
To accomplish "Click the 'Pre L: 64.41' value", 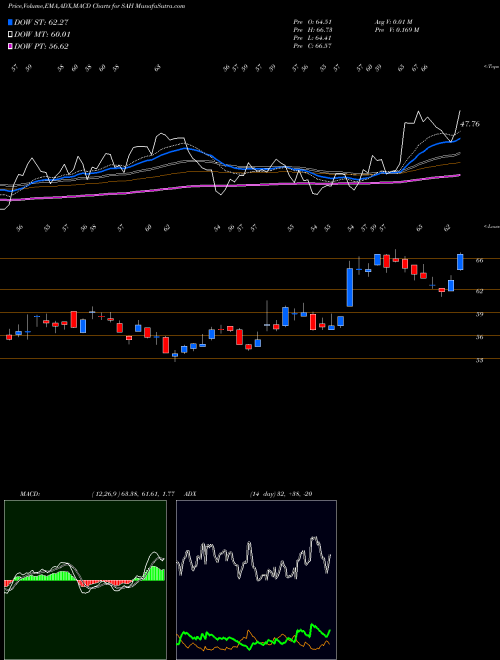I will coord(313,38).
